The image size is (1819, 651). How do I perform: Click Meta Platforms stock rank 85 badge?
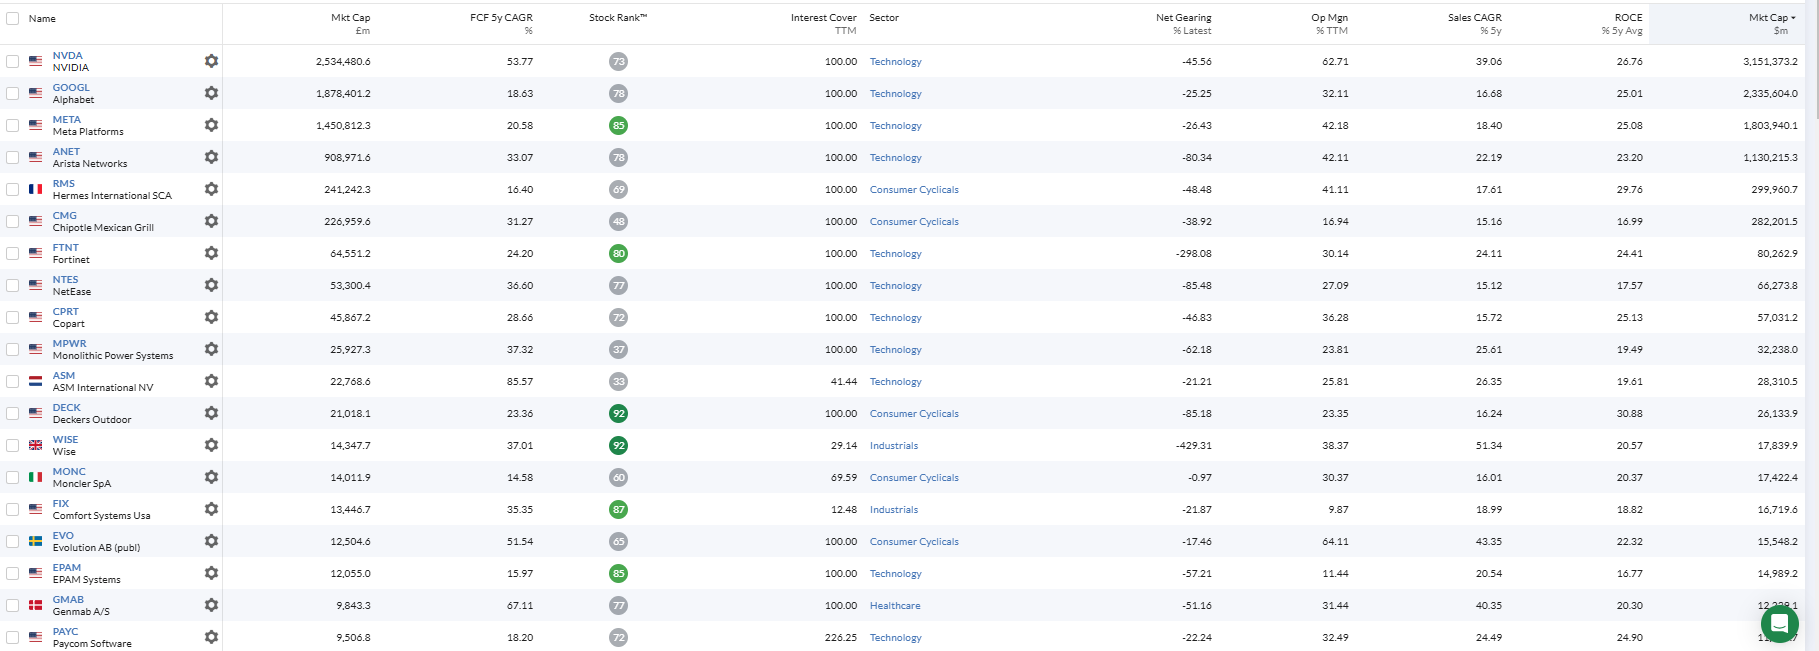click(618, 125)
